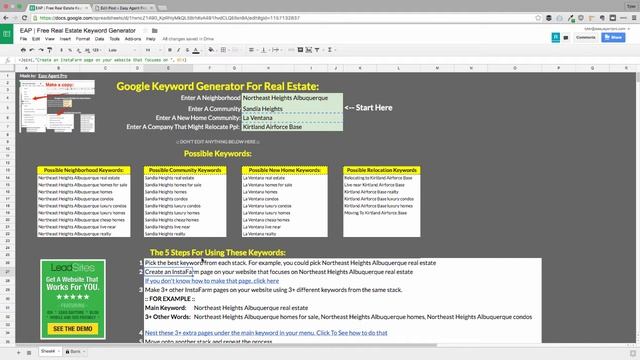Select Northeast Heights Albuquerque neighborhood cell
The image size is (640, 360).
tap(292, 98)
